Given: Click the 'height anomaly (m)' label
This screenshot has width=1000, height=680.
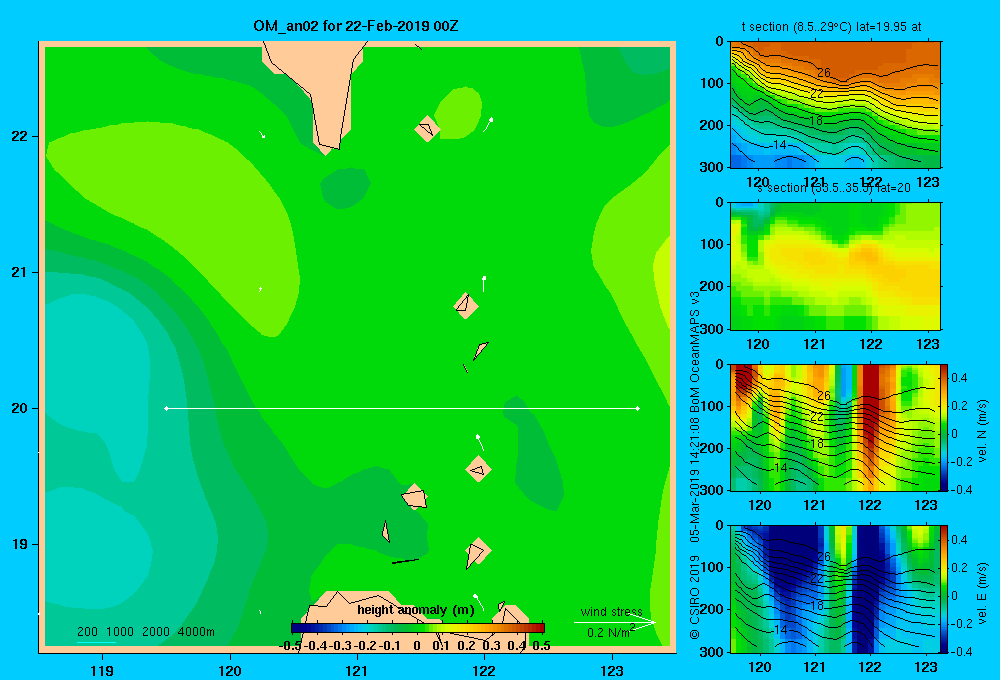Looking at the screenshot, I should point(416,610).
